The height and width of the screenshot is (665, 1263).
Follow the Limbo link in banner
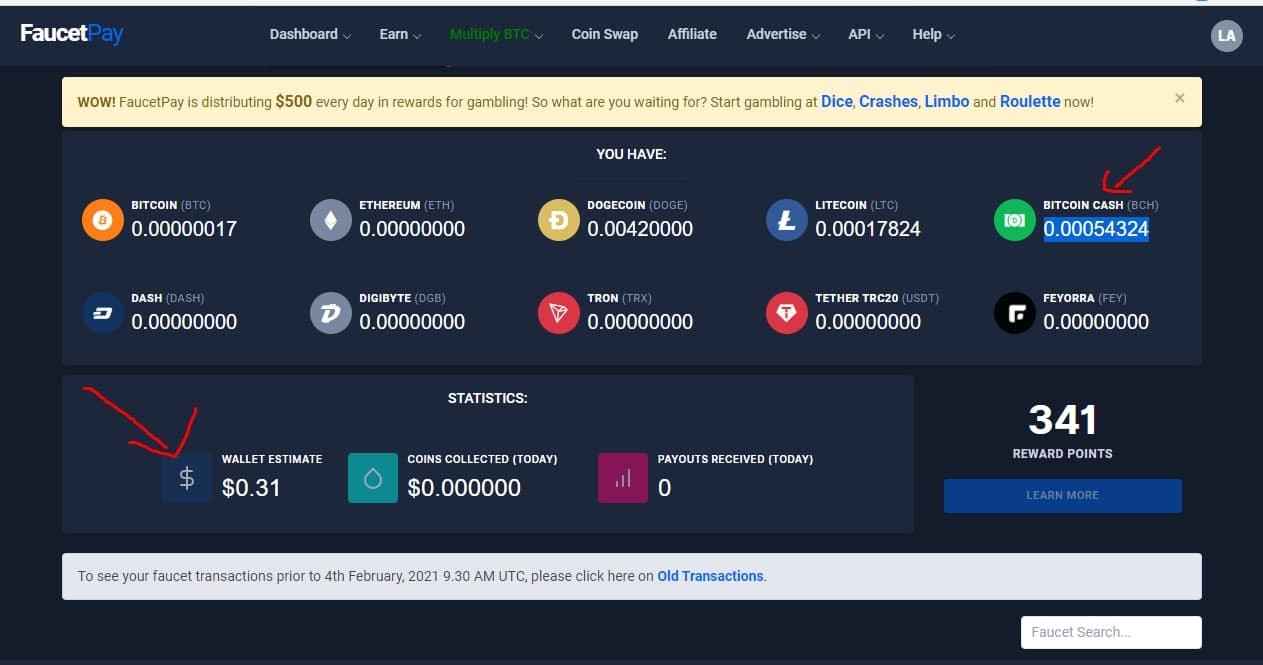(x=946, y=102)
